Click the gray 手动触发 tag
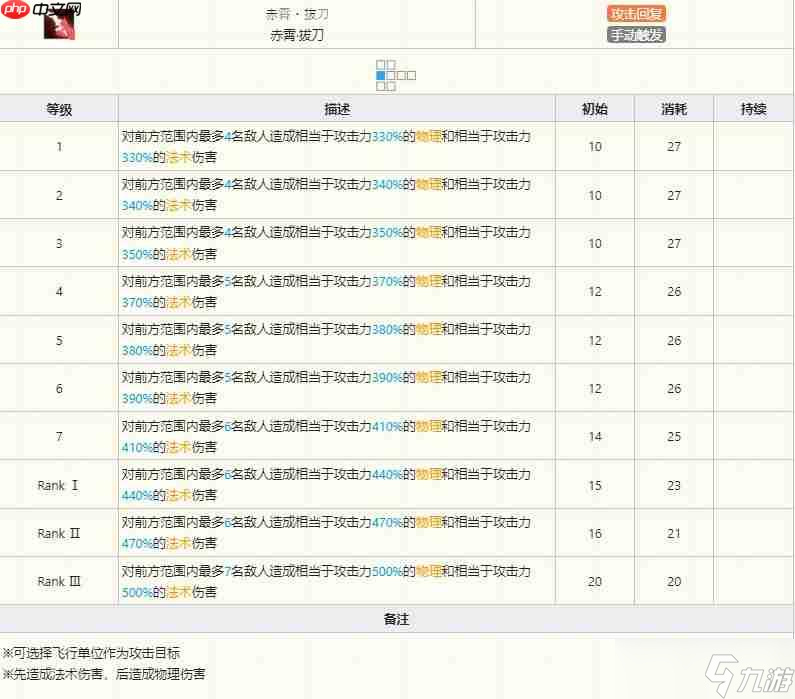The height and width of the screenshot is (699, 795). coord(635,35)
